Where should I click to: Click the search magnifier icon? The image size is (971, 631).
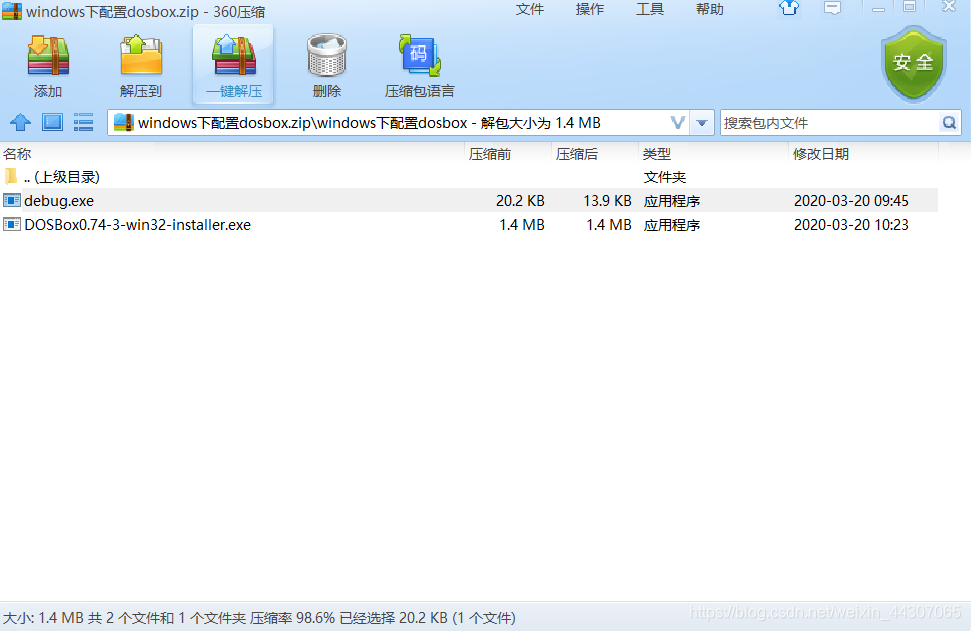[949, 123]
